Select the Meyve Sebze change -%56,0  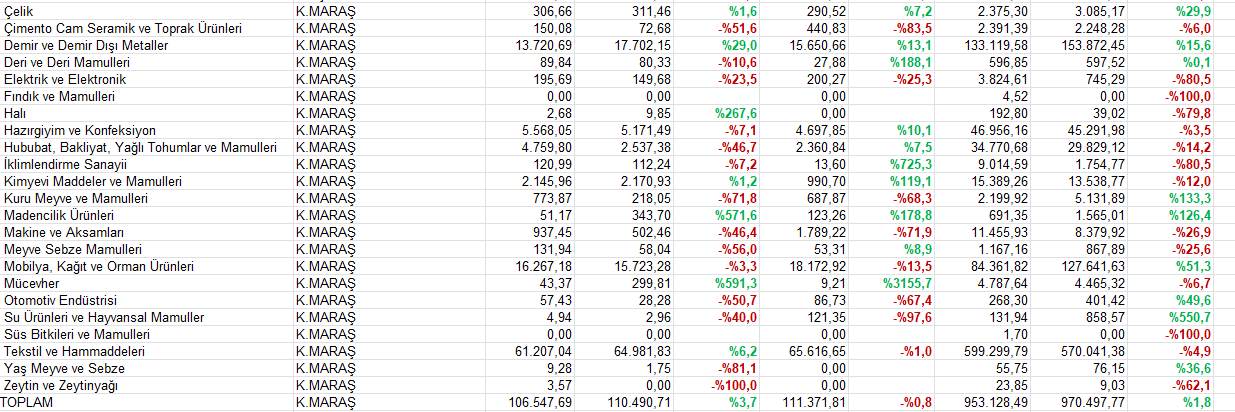pos(736,249)
